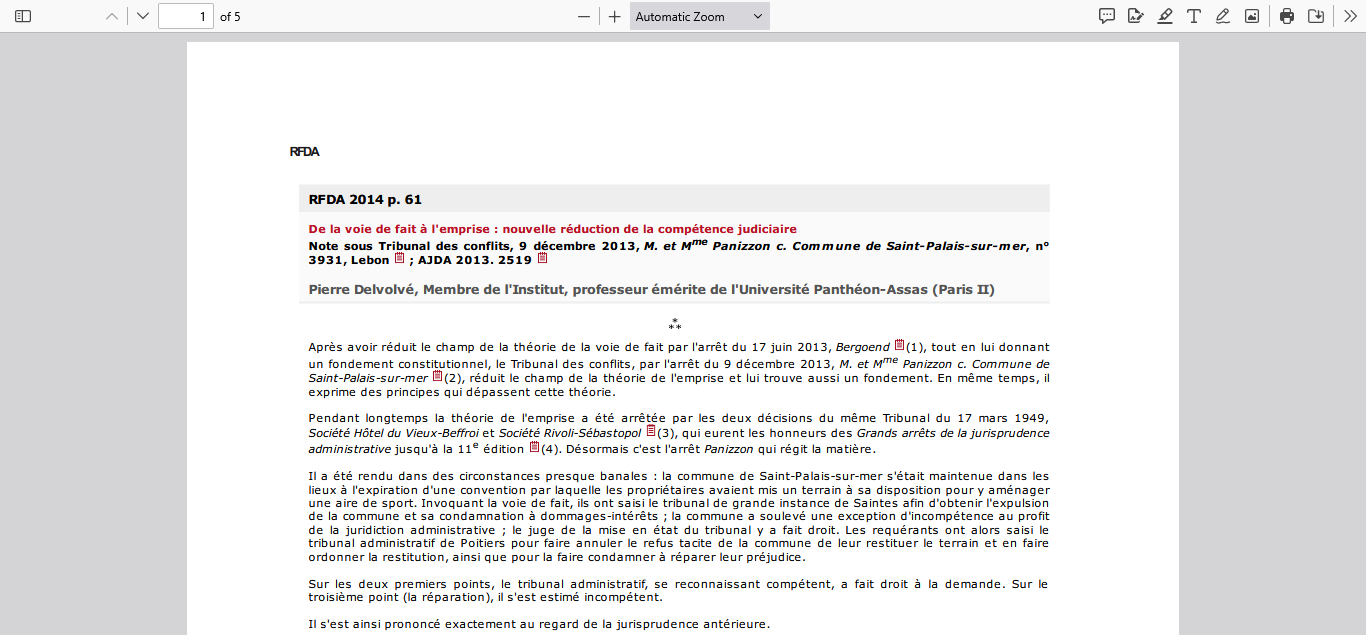Print the PDF document

(1287, 16)
